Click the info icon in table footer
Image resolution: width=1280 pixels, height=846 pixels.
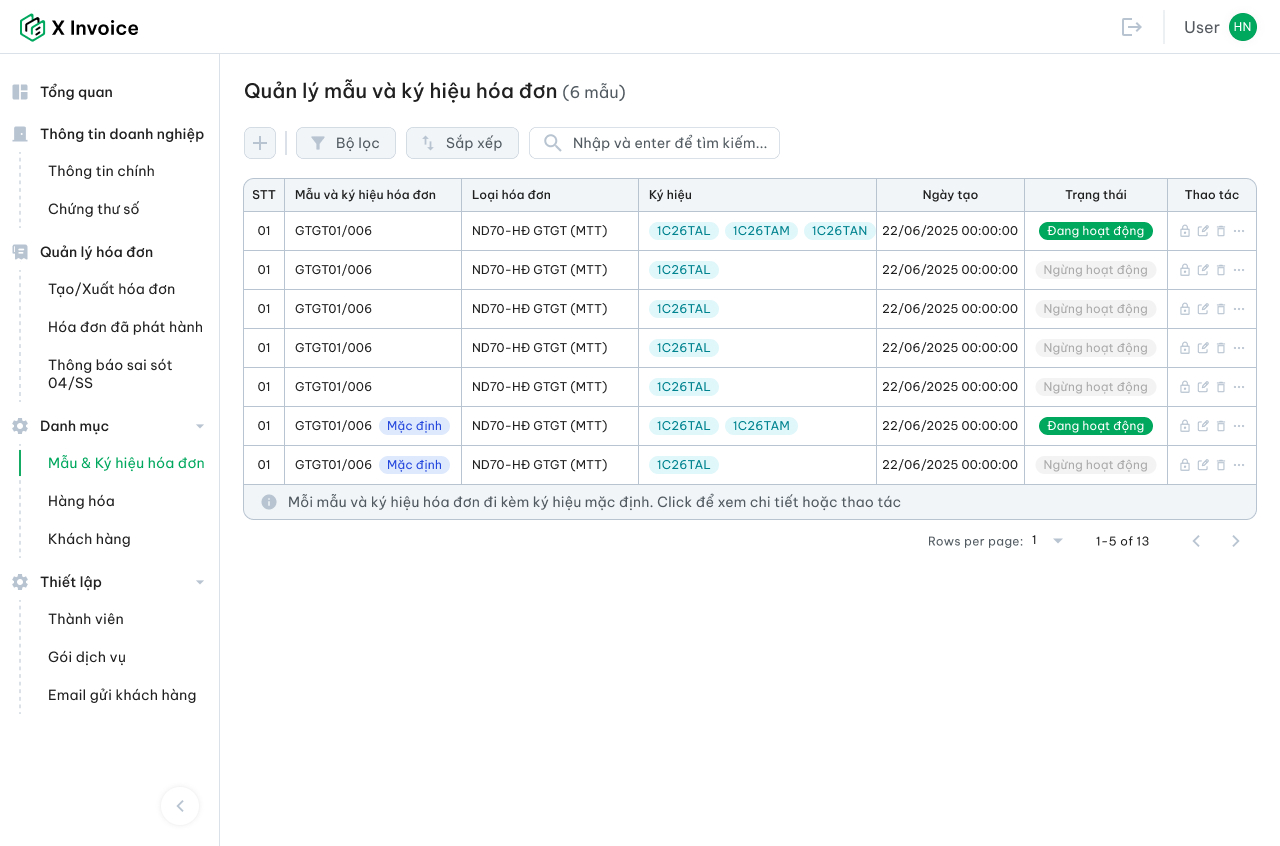tap(269, 502)
